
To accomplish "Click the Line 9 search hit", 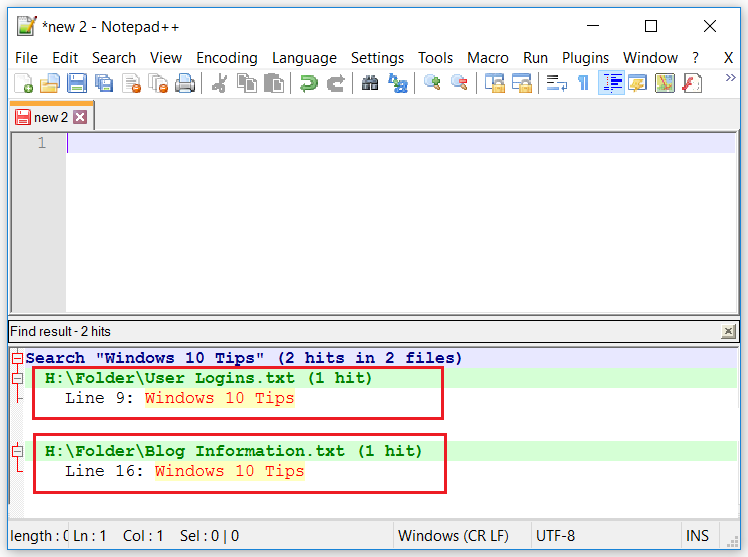I will pos(180,398).
